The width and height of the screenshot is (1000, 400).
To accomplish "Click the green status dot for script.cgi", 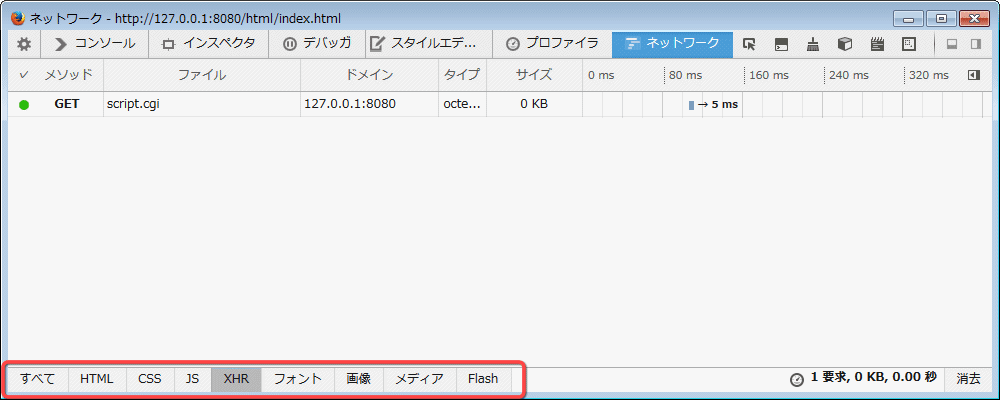I will point(24,105).
